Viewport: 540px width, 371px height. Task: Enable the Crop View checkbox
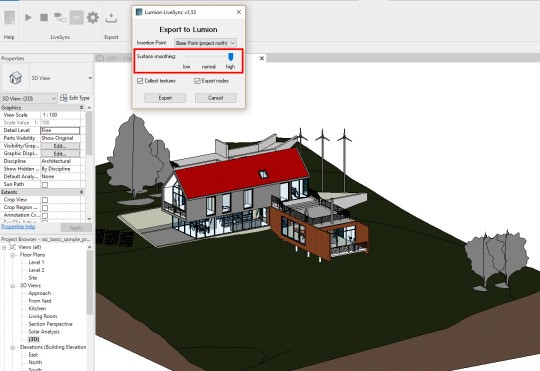tap(45, 200)
